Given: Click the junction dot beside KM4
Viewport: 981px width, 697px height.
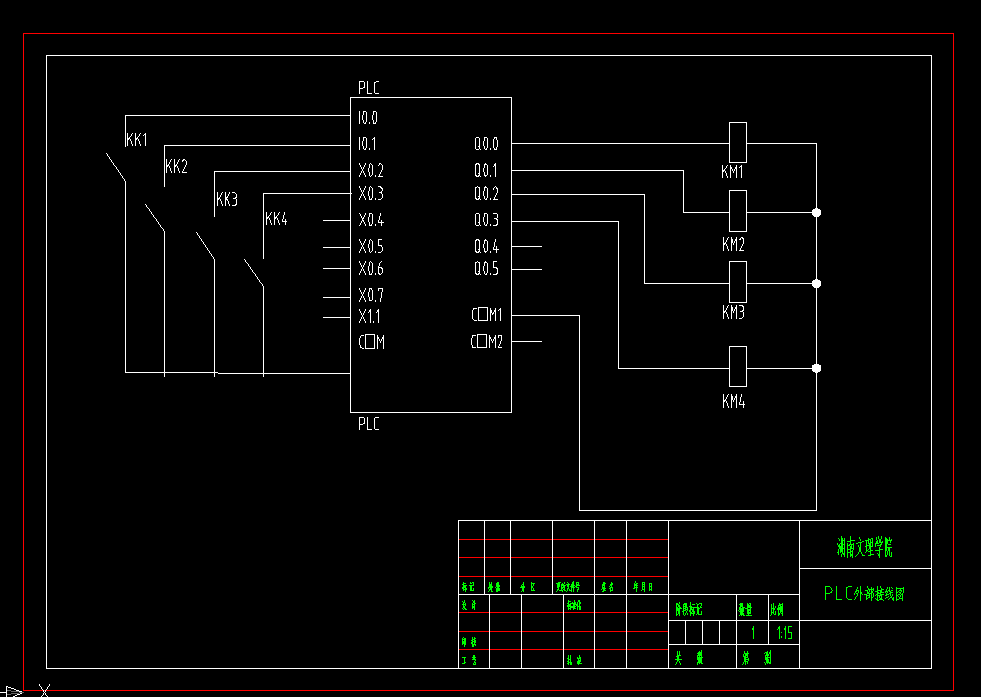Looking at the screenshot, I should pos(816,368).
